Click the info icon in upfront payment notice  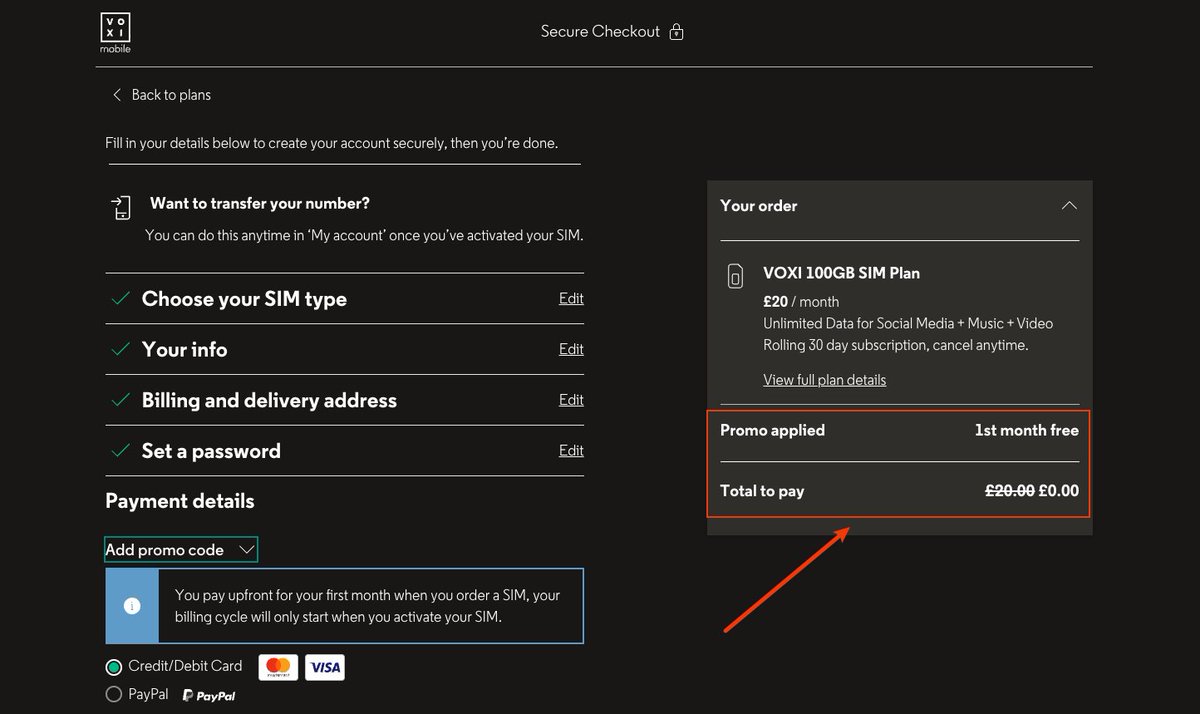(x=132, y=606)
